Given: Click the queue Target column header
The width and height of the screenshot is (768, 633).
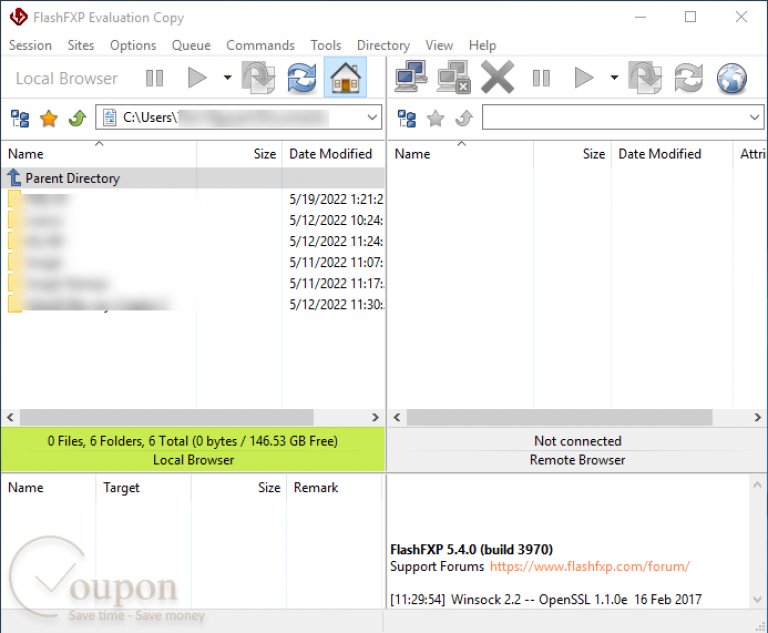Looking at the screenshot, I should (143, 487).
